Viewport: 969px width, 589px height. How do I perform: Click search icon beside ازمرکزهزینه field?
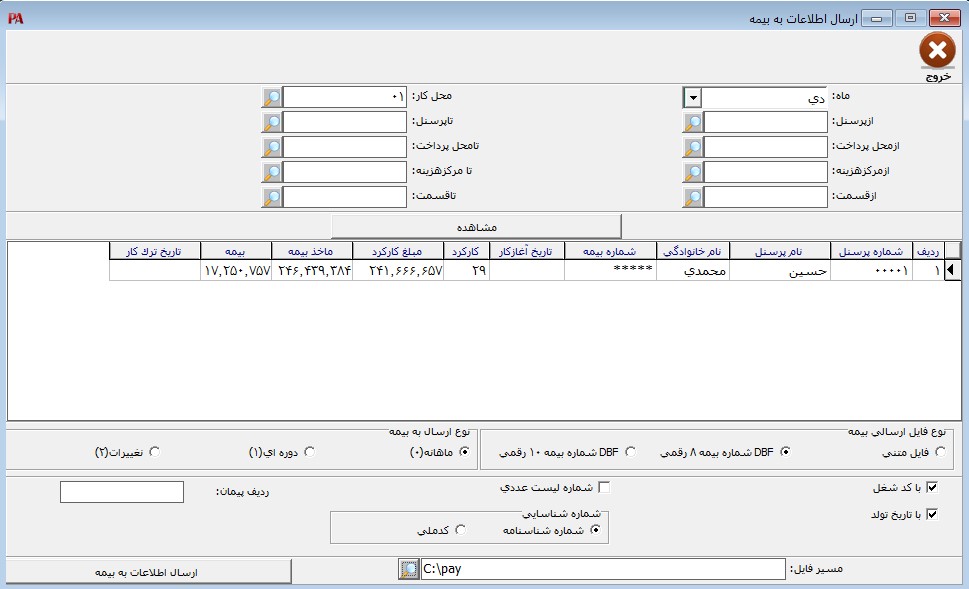pos(692,172)
